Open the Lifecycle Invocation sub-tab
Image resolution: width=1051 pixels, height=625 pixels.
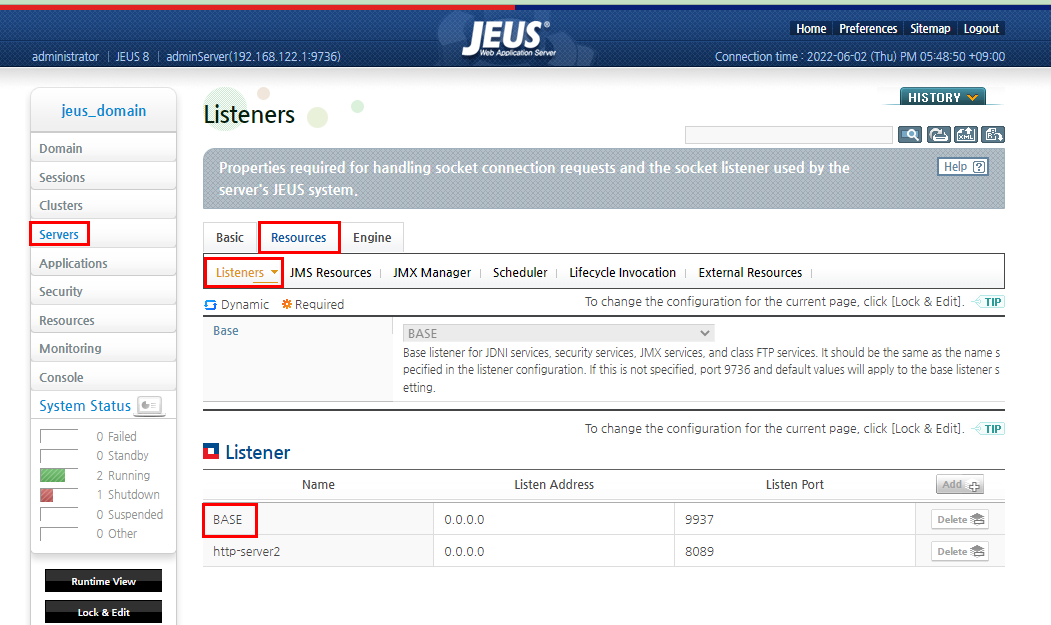(623, 273)
